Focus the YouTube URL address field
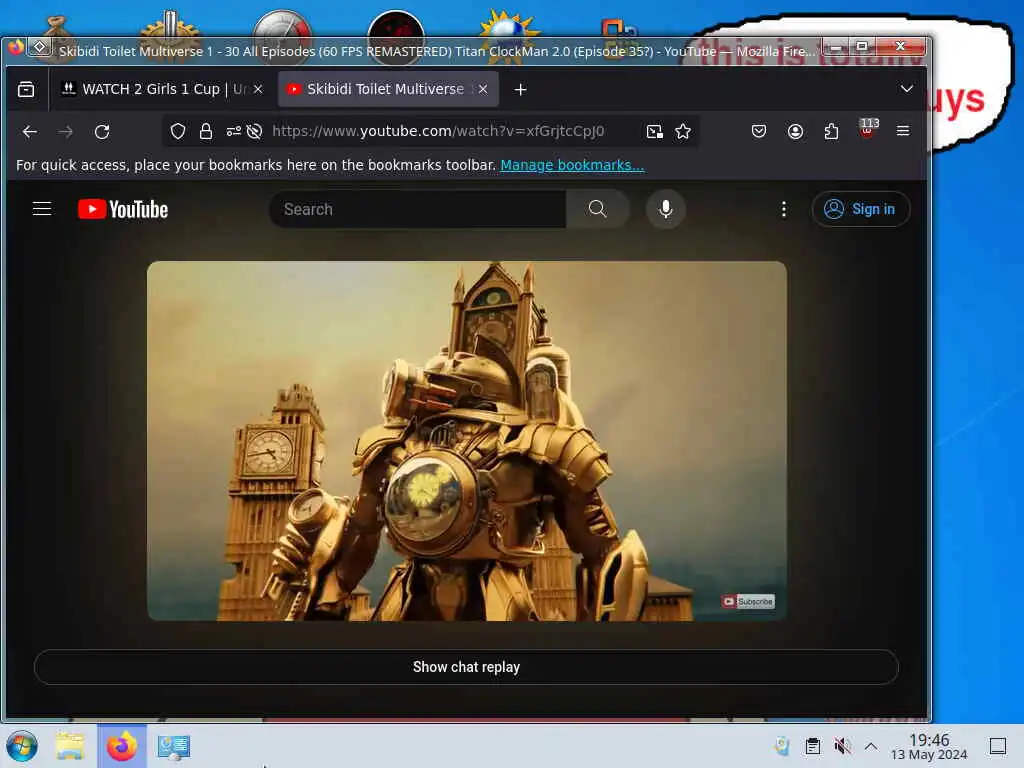Screen dimensions: 1024x768 click(438, 131)
